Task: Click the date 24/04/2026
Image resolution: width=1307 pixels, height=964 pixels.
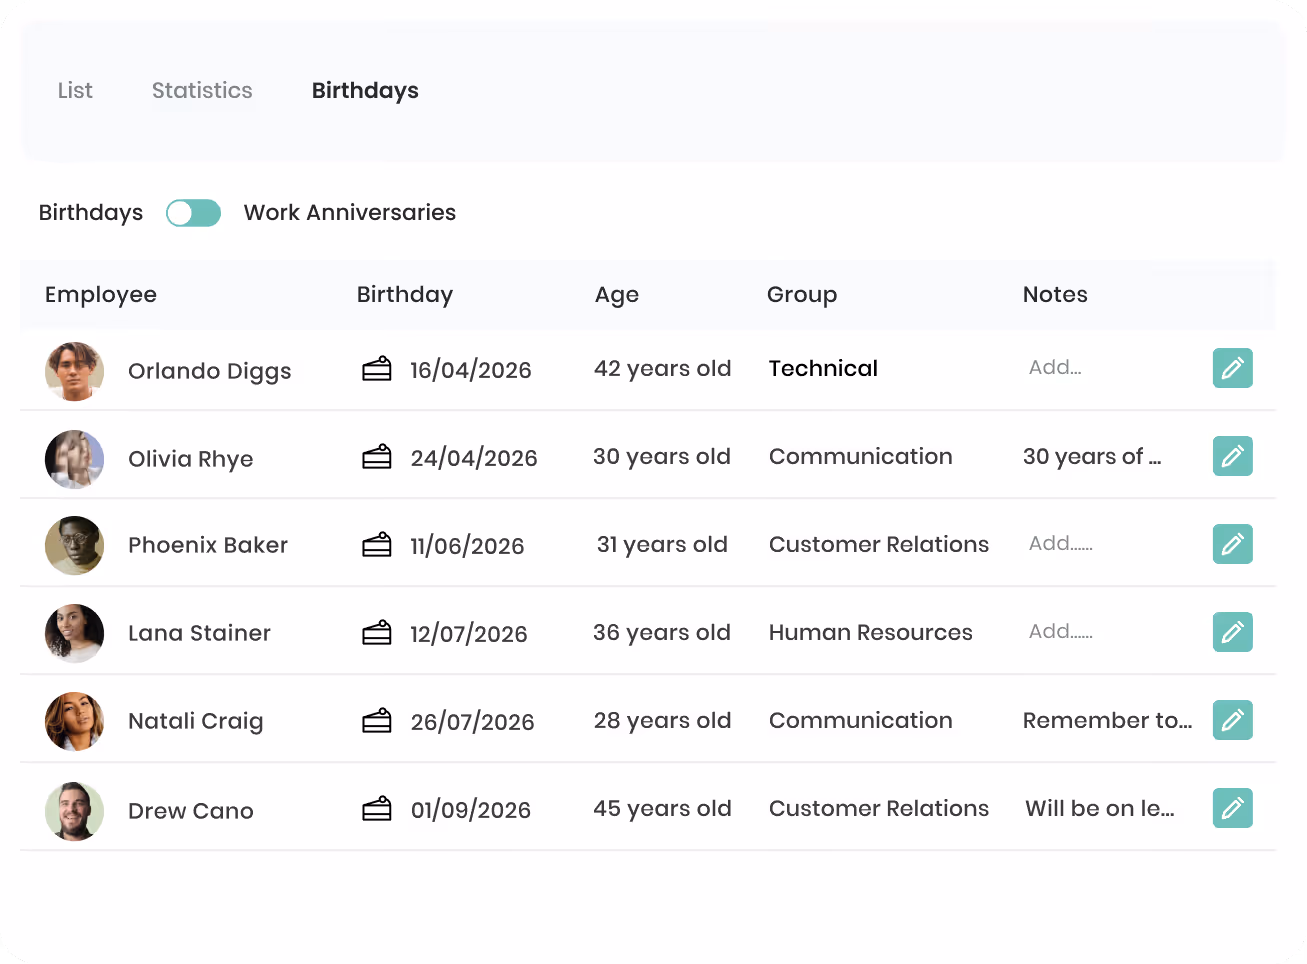Action: [474, 458]
